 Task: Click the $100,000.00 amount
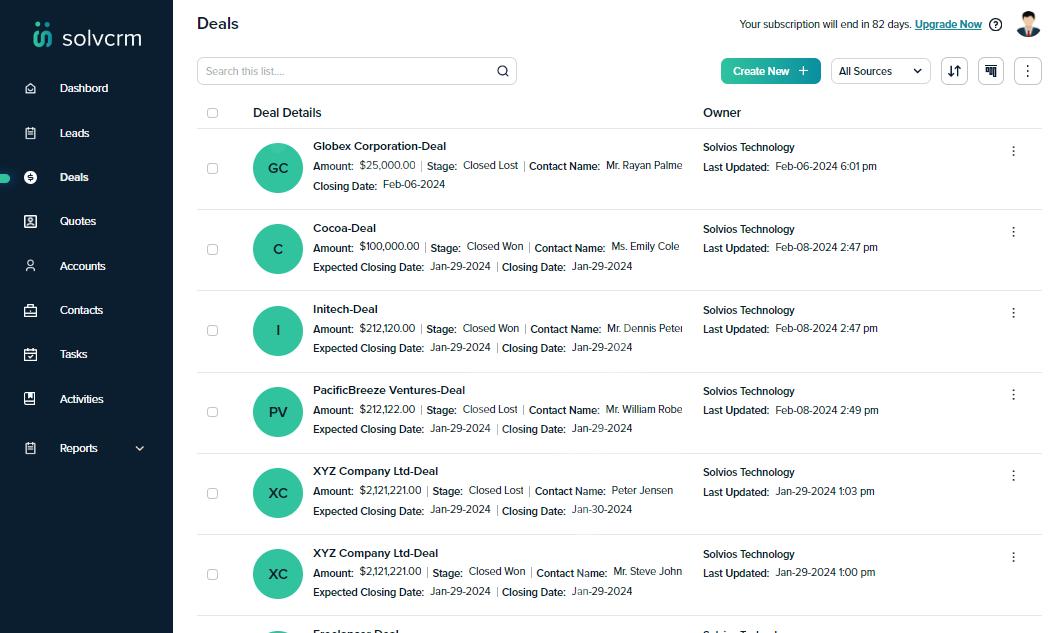(x=389, y=247)
